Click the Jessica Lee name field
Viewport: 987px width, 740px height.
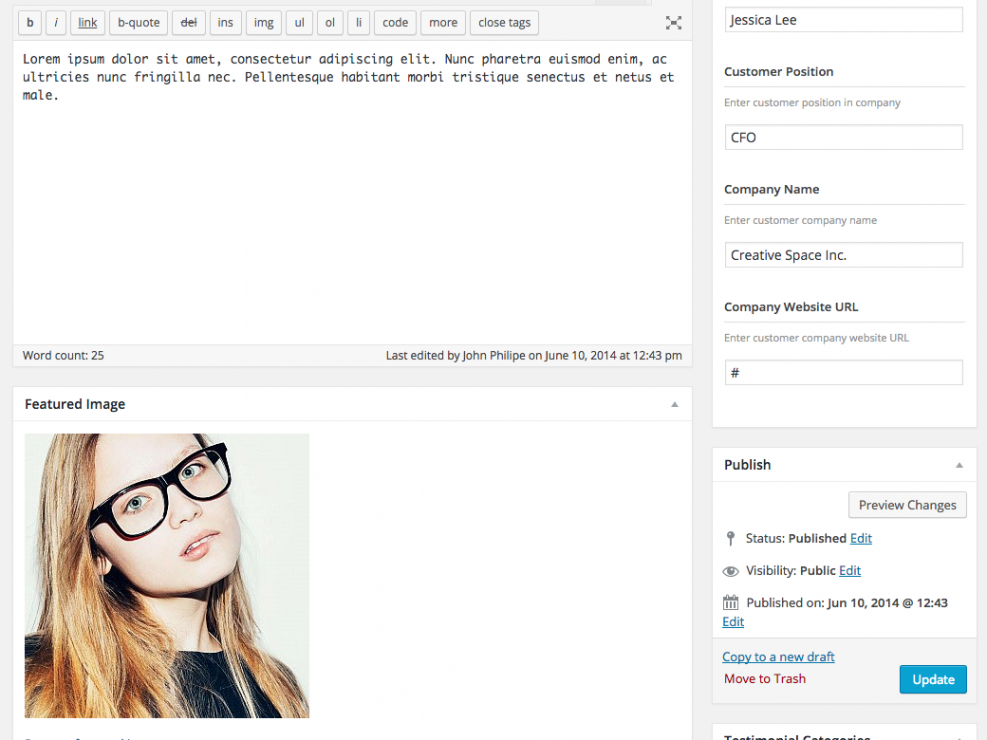click(x=843, y=20)
